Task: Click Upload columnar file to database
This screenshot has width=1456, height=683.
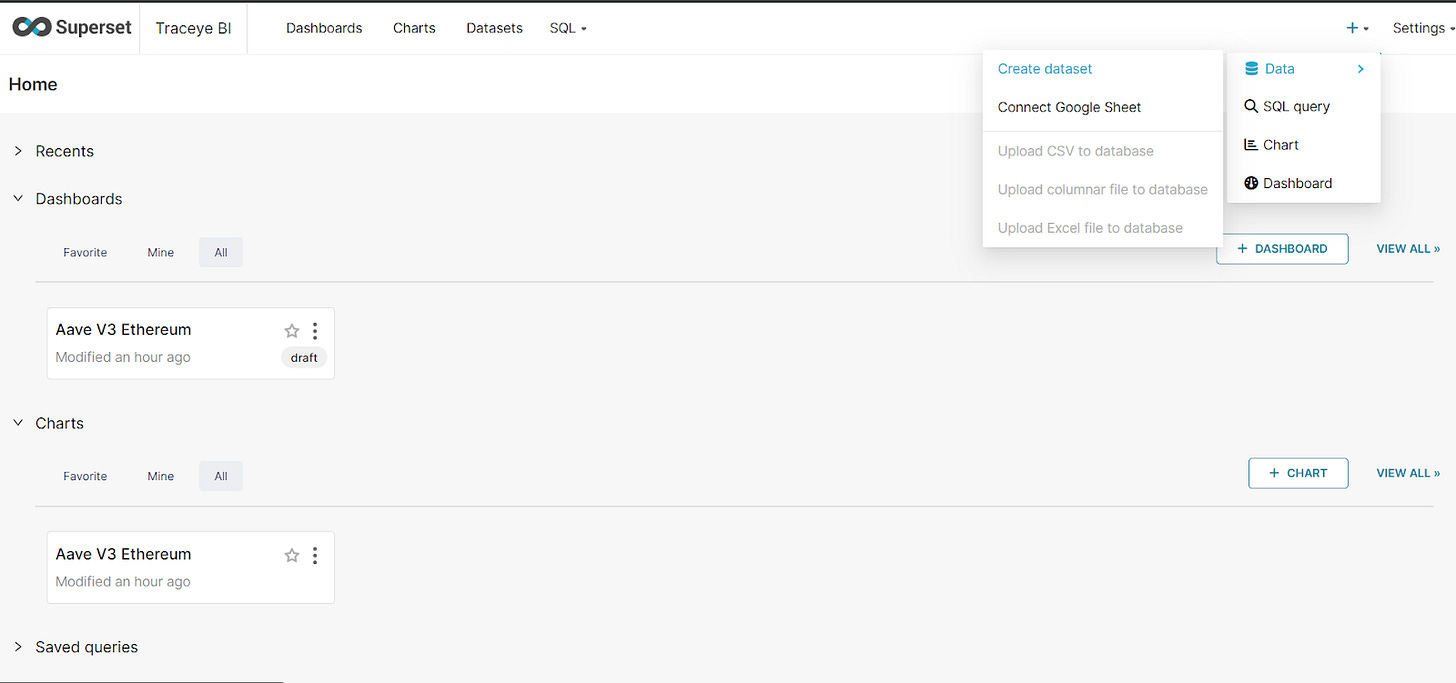Action: point(1103,189)
